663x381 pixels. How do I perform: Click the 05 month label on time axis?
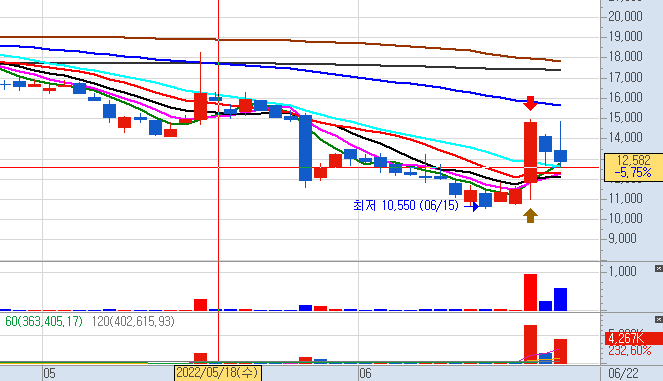(x=49, y=373)
